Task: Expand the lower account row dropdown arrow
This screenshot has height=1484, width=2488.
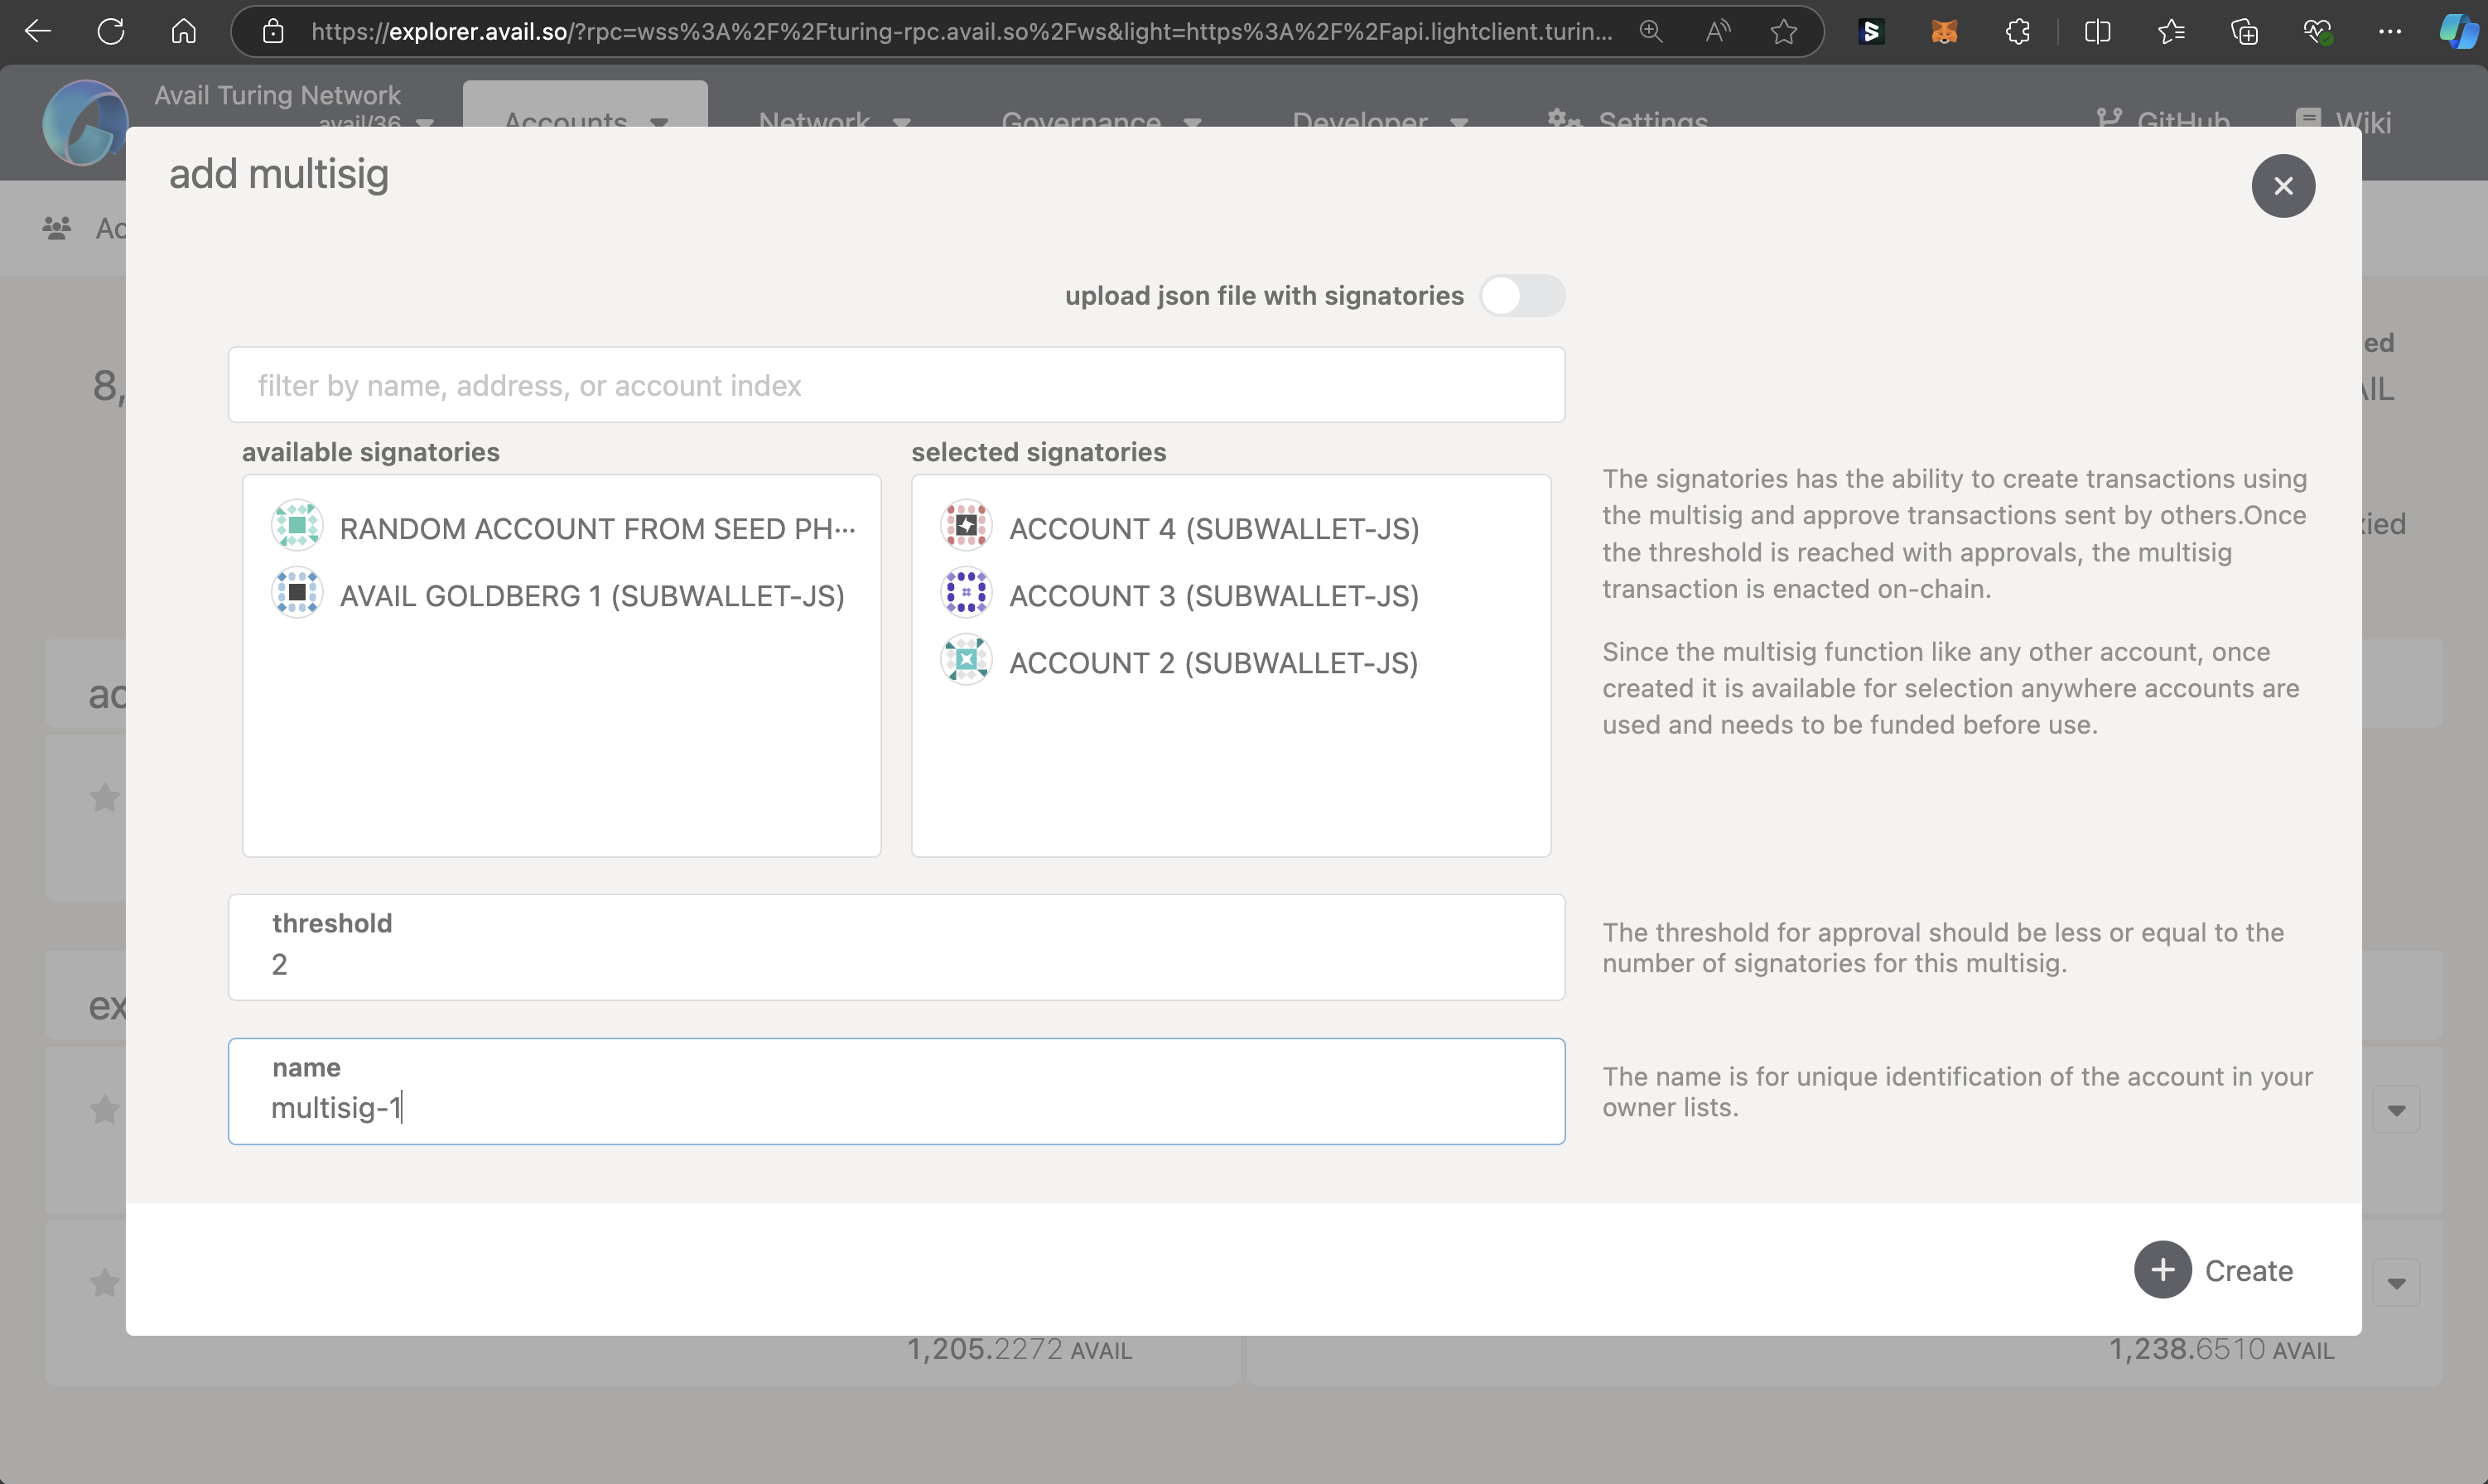Action: pyautogui.click(x=2396, y=1283)
